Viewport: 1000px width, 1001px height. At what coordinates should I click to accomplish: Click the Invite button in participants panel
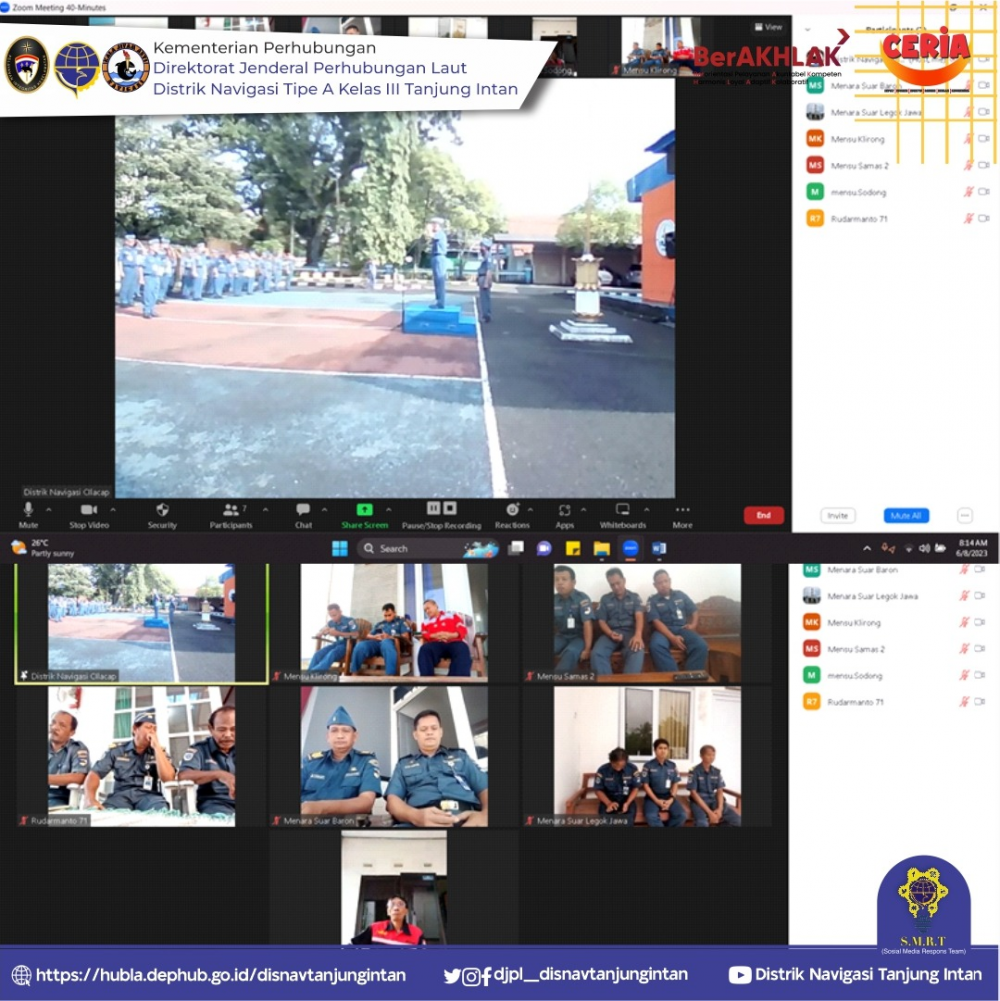click(x=838, y=515)
